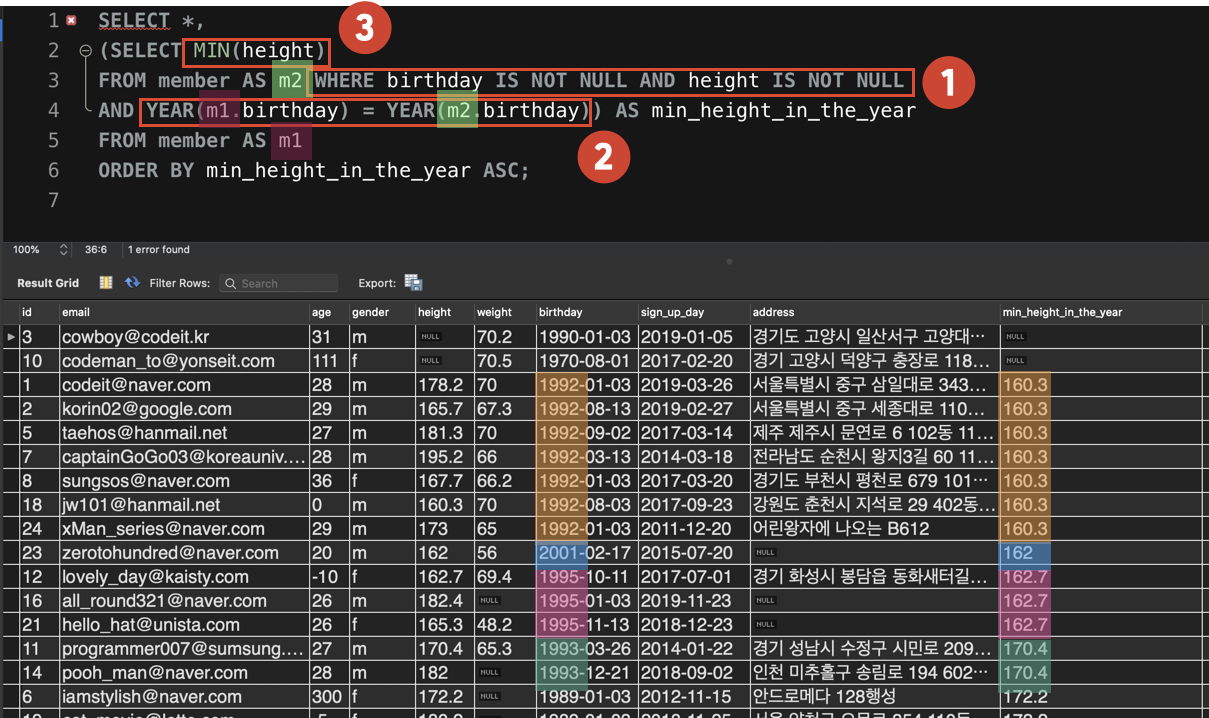This screenshot has width=1209, height=718.
Task: Sort by the weight column header
Action: coord(505,312)
